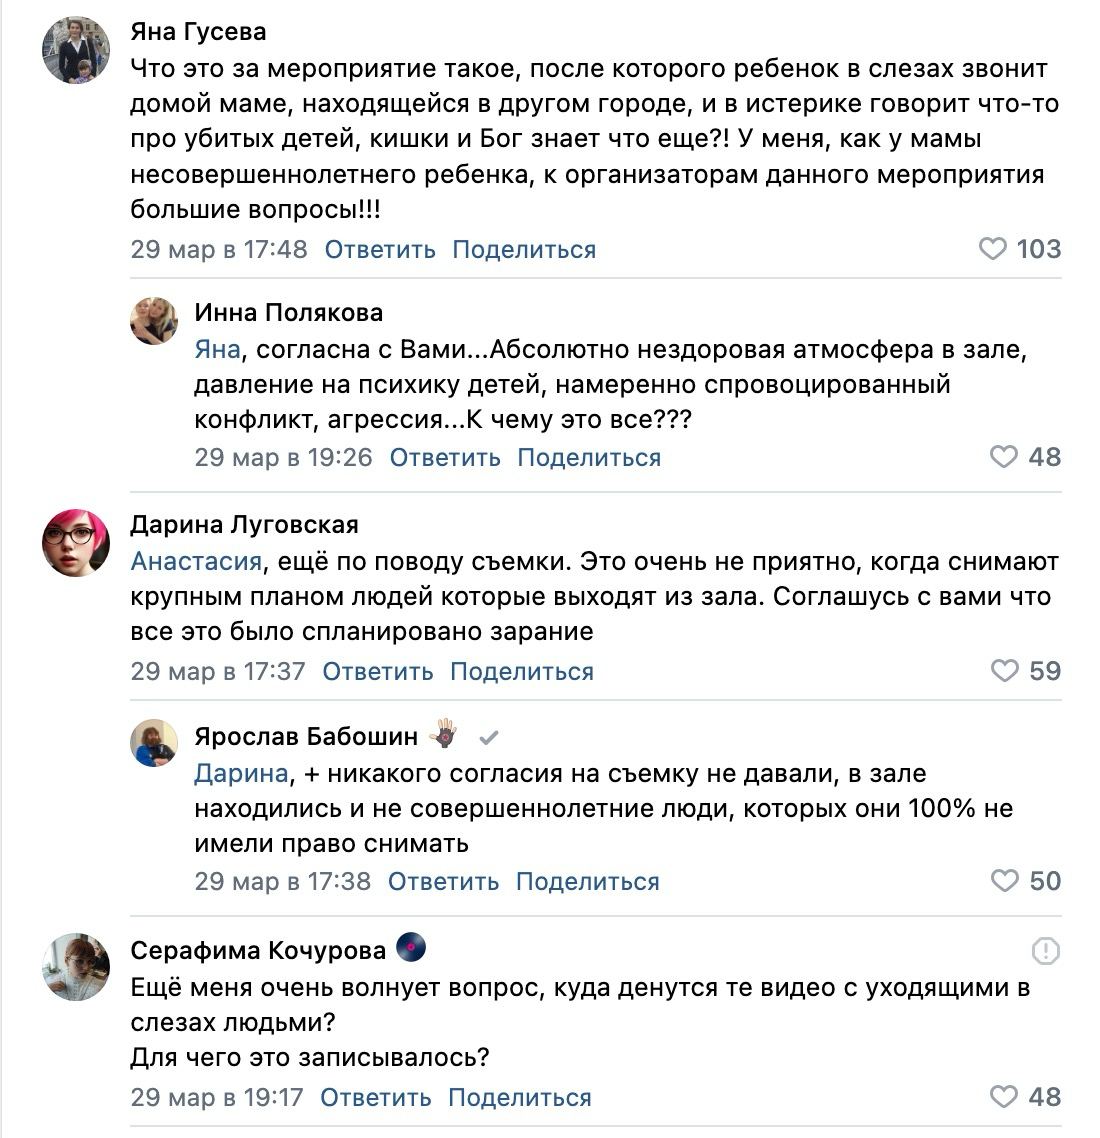Like Дарина Луговская's comment heart icon
1100x1138 pixels.
pyautogui.click(x=1004, y=671)
